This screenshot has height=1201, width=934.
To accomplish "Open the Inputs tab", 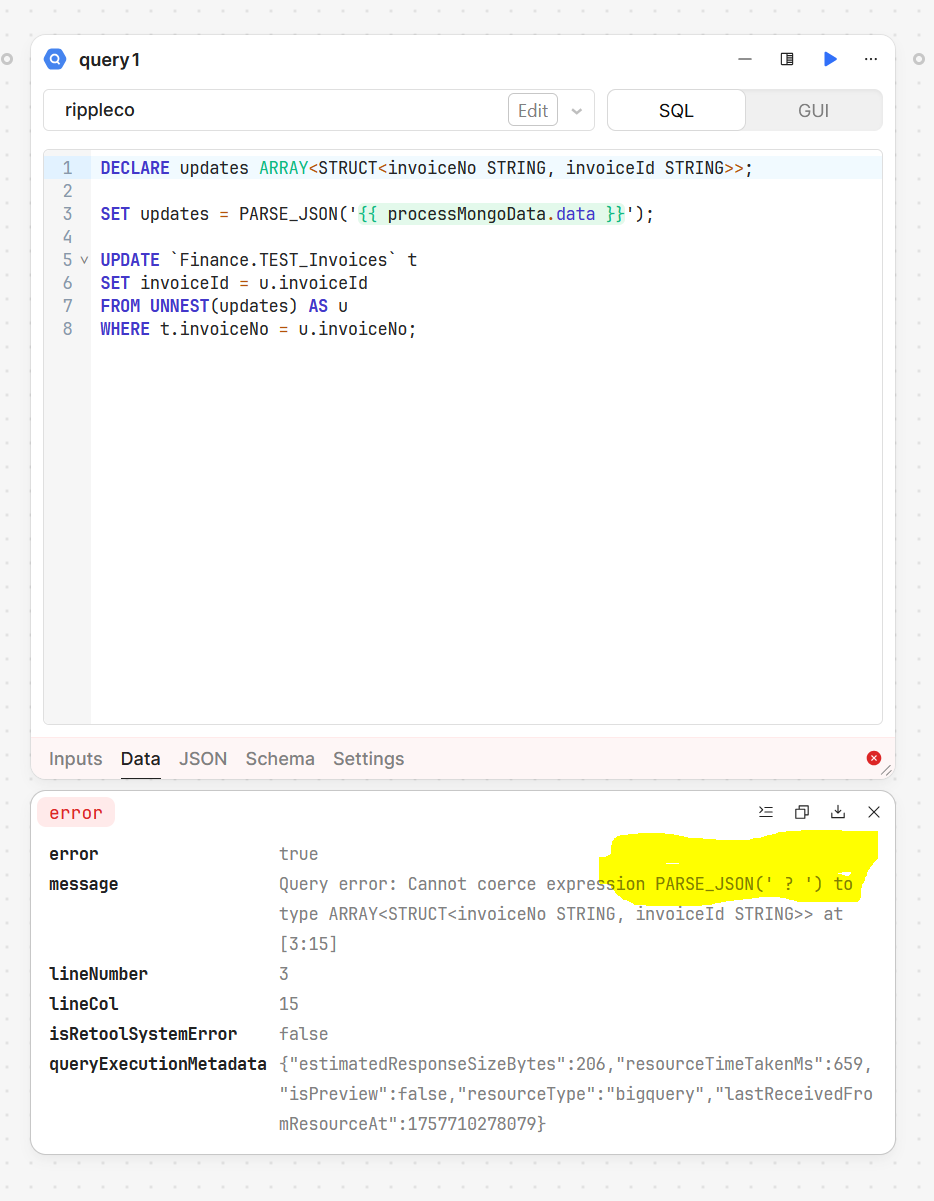I will click(x=76, y=759).
